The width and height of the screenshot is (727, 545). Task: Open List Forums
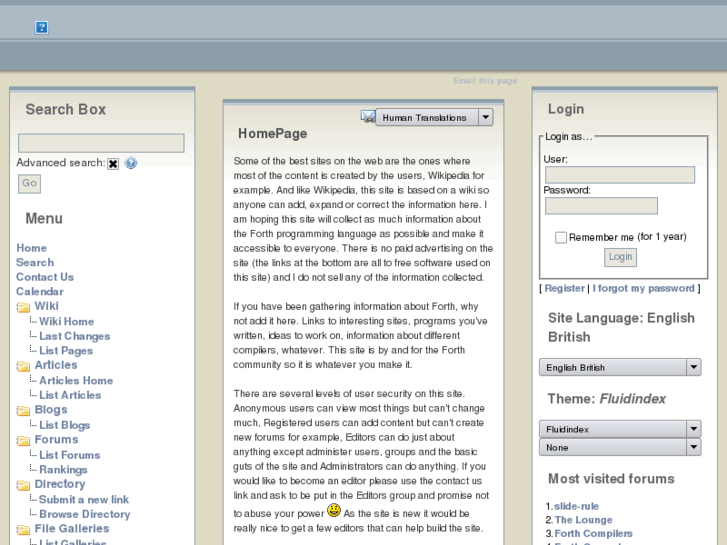click(70, 455)
